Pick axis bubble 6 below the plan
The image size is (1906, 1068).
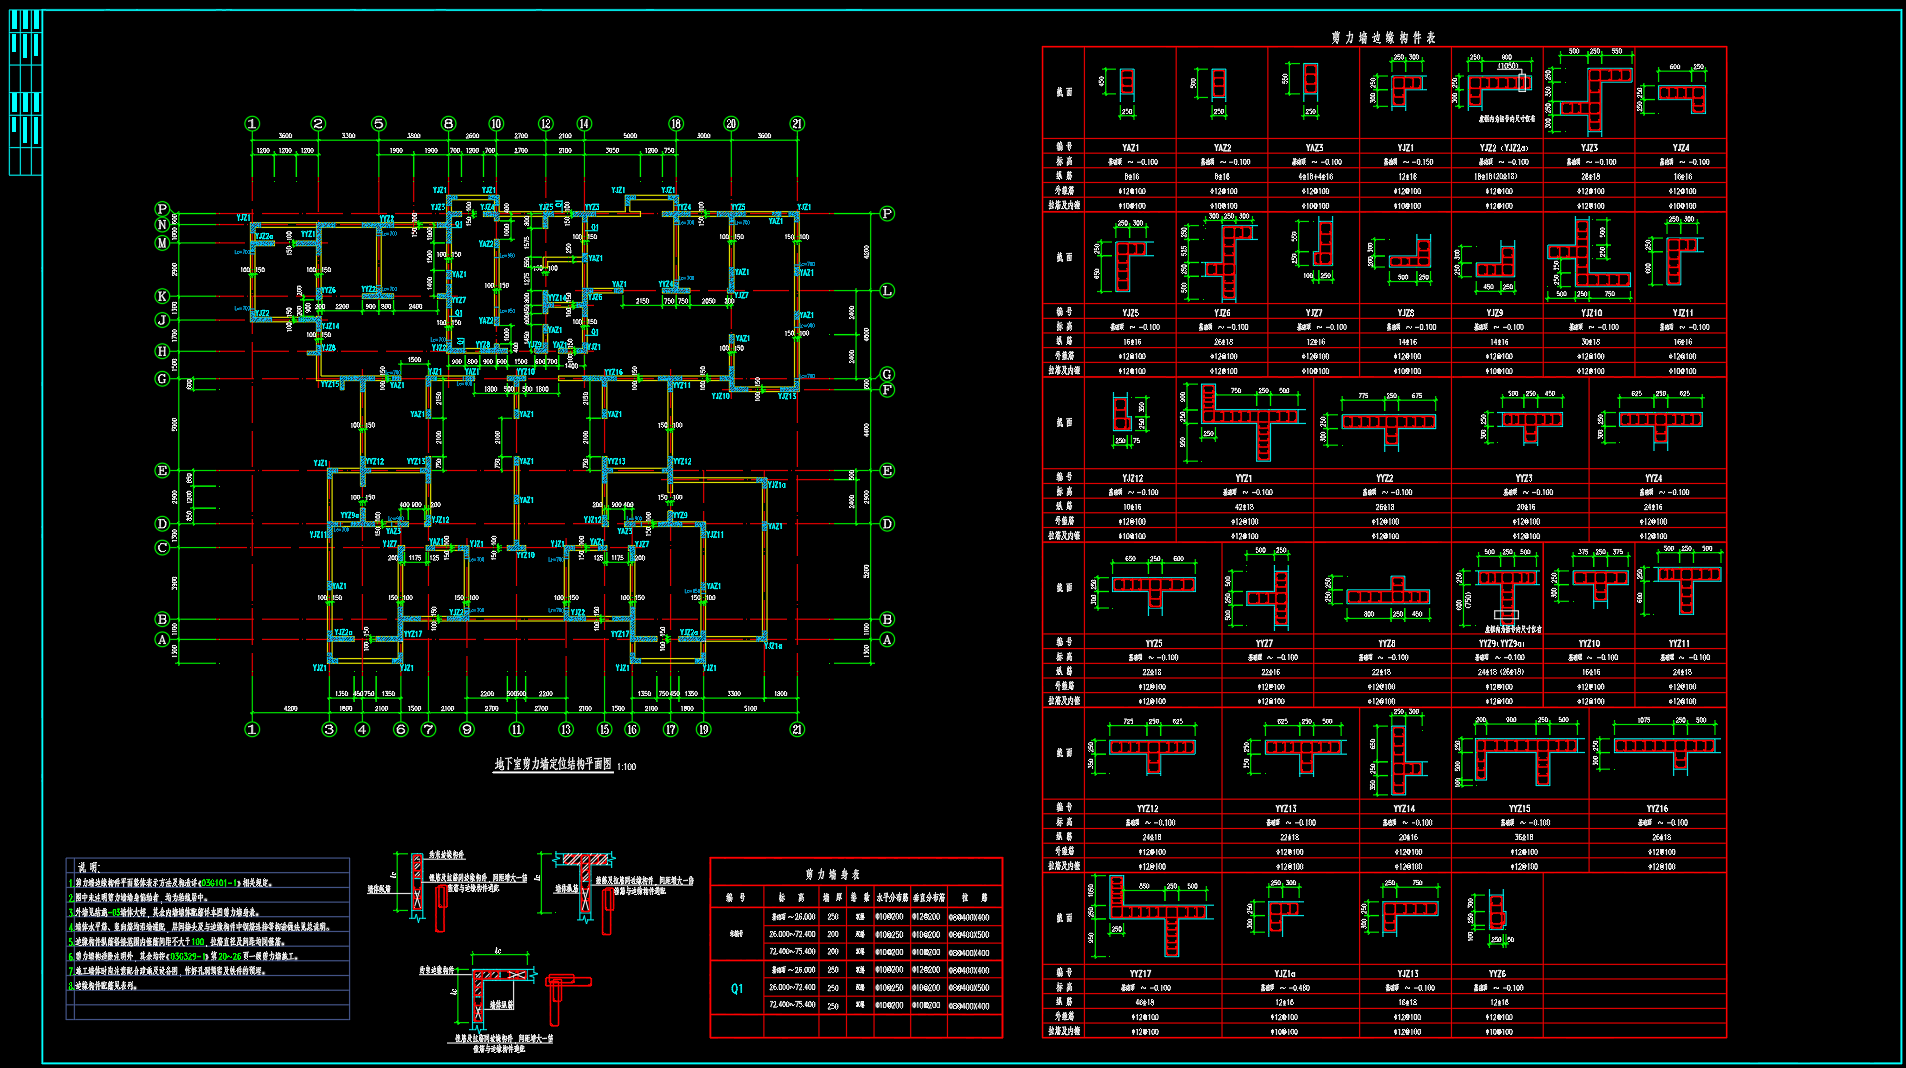pos(401,729)
